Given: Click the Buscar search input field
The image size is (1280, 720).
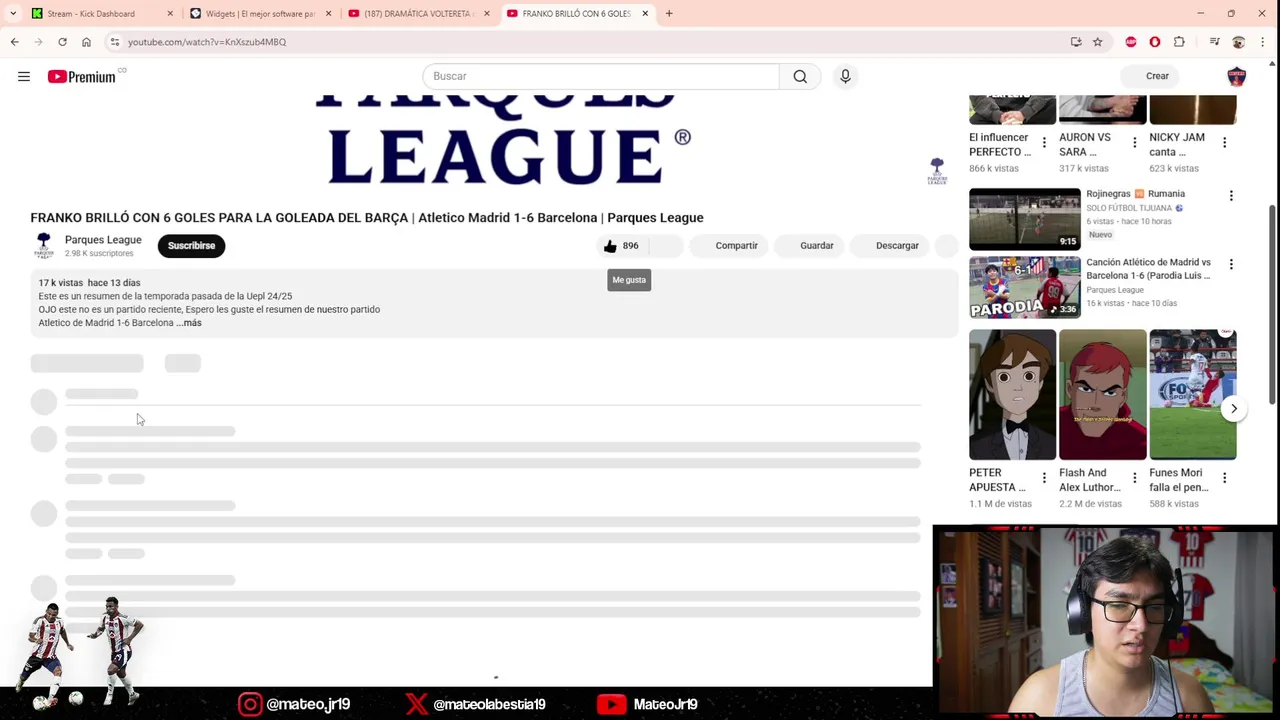Looking at the screenshot, I should point(600,76).
